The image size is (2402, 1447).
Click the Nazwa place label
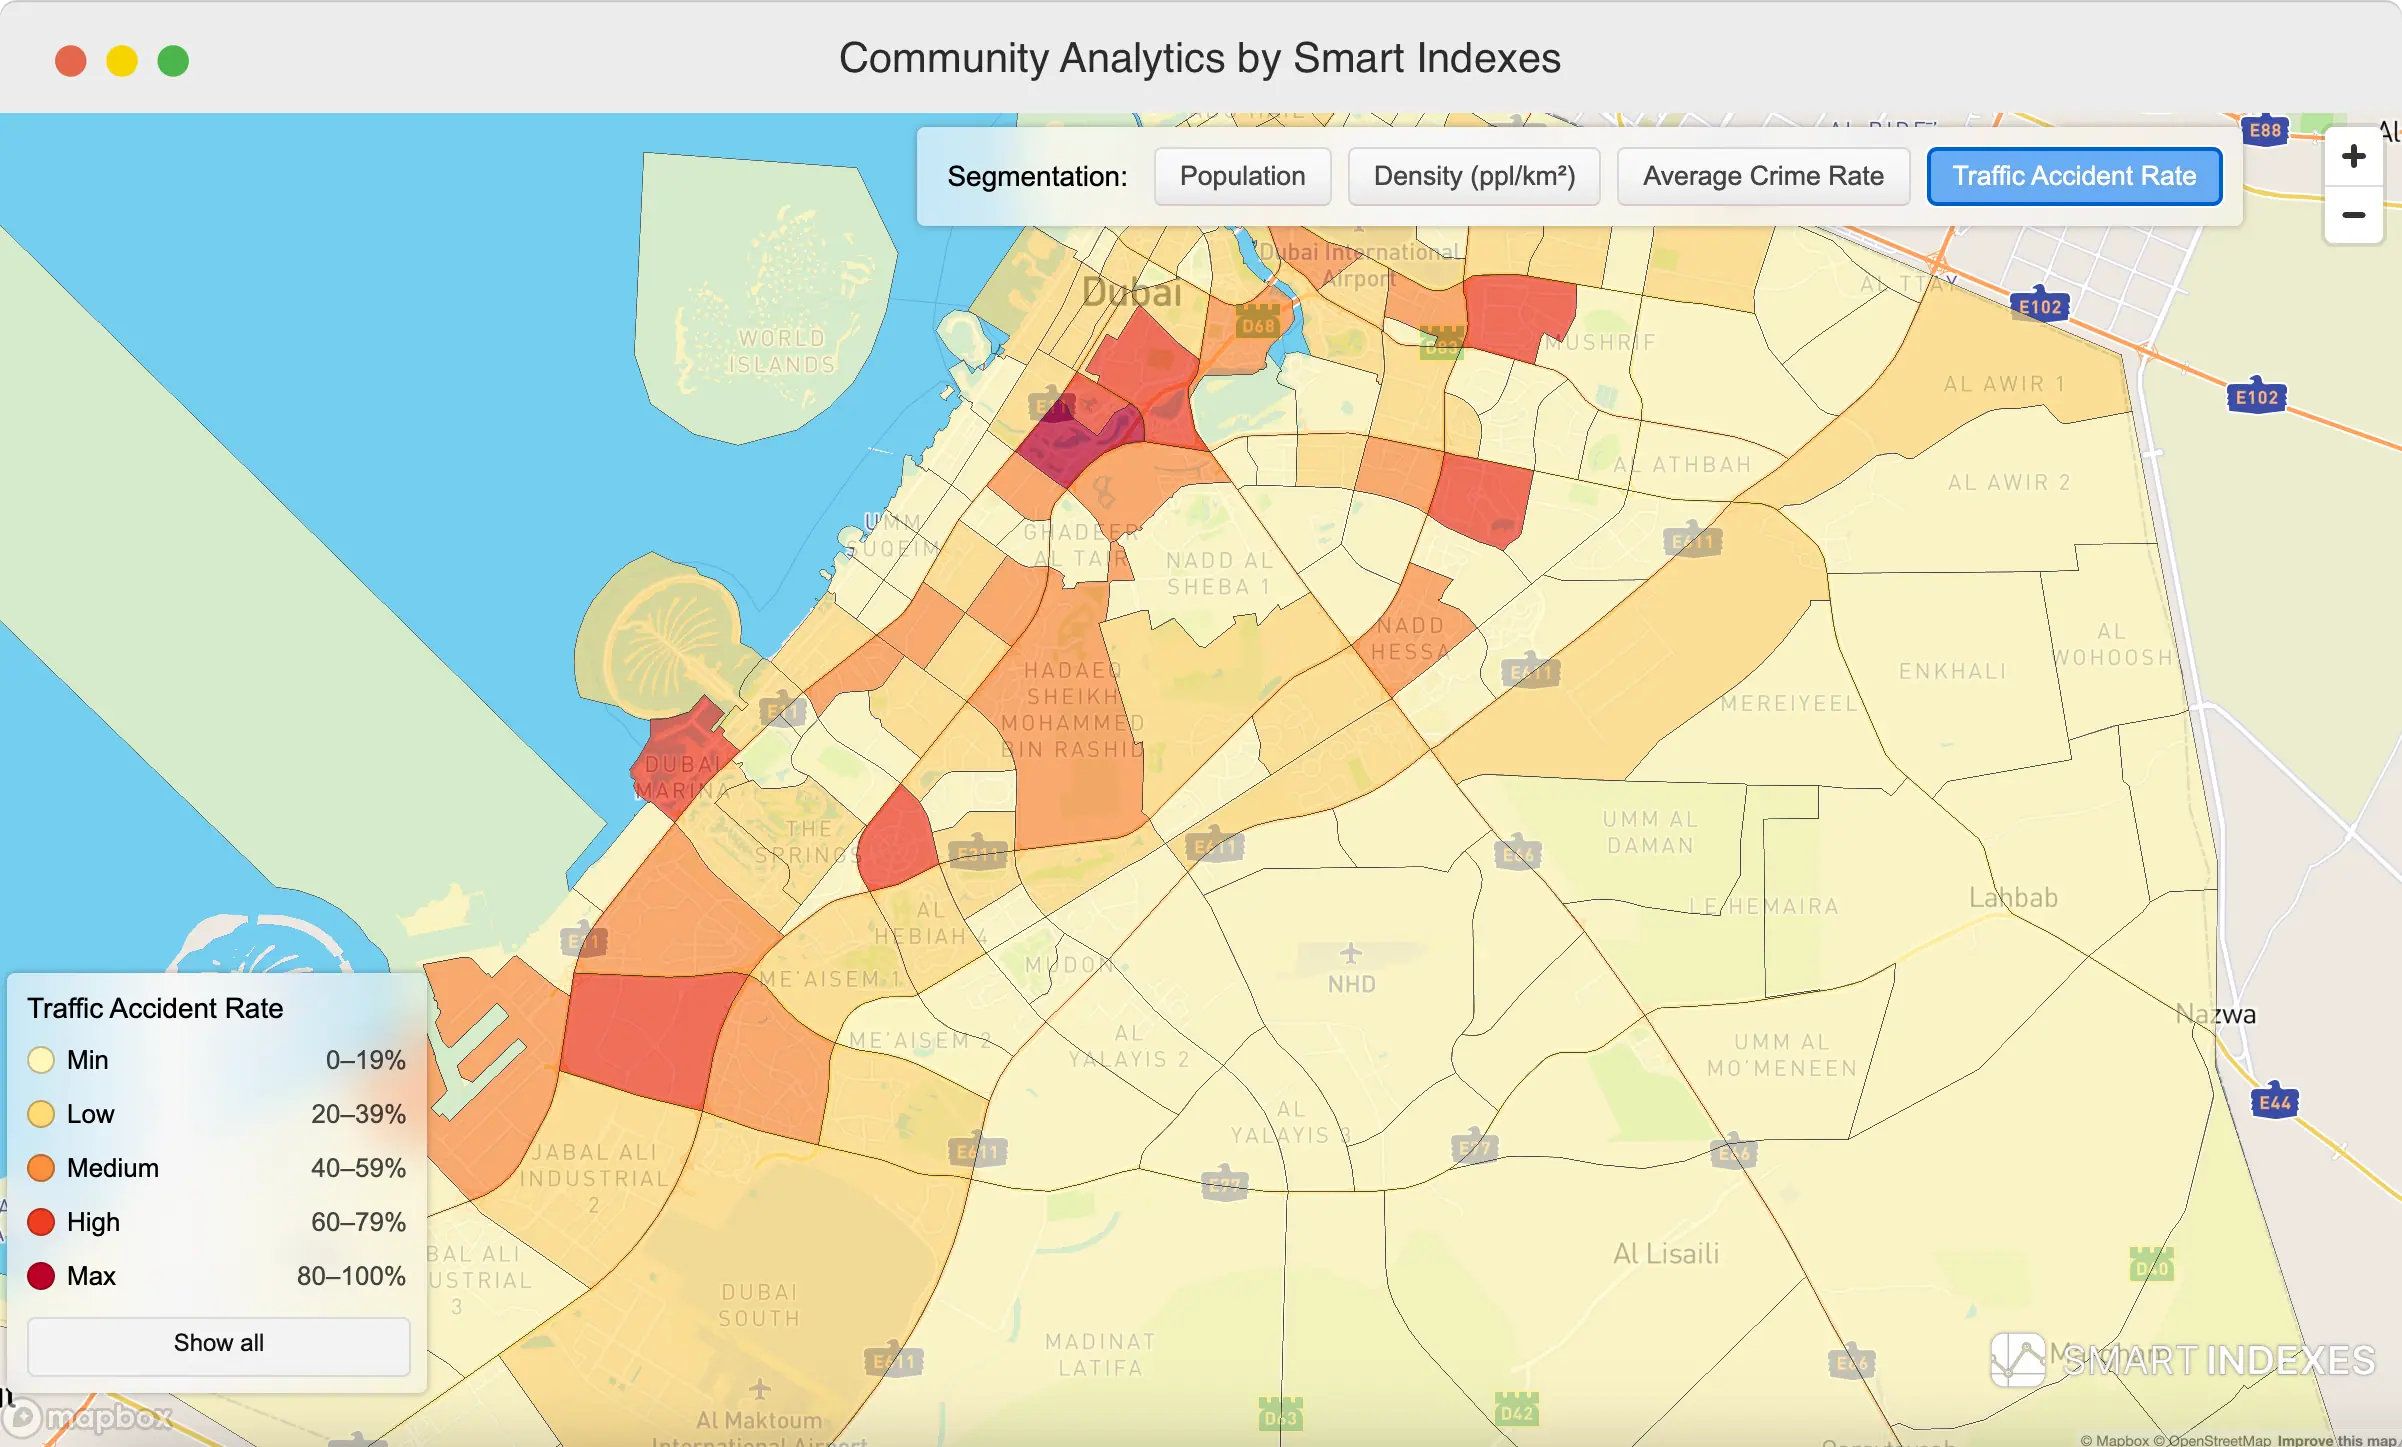(x=2215, y=1014)
